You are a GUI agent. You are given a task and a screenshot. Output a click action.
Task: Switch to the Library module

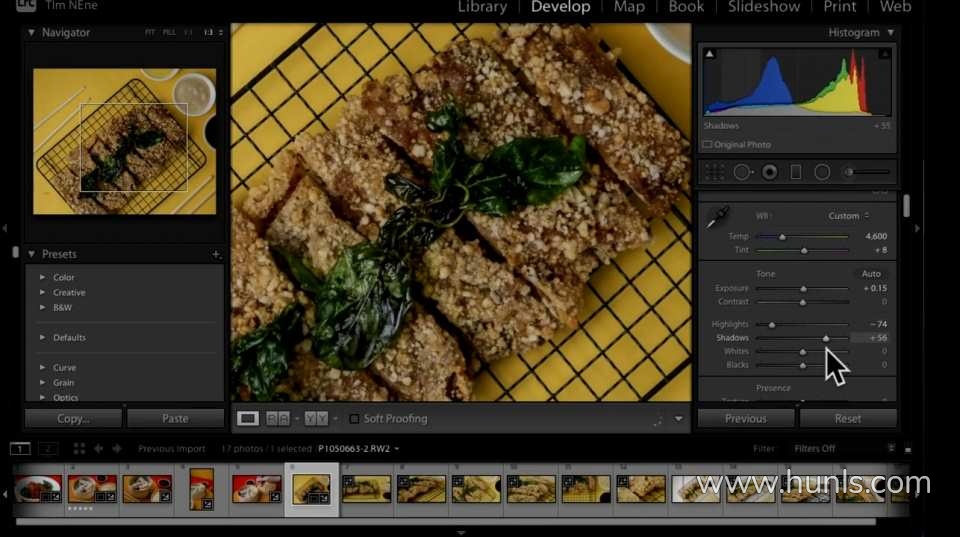[482, 7]
